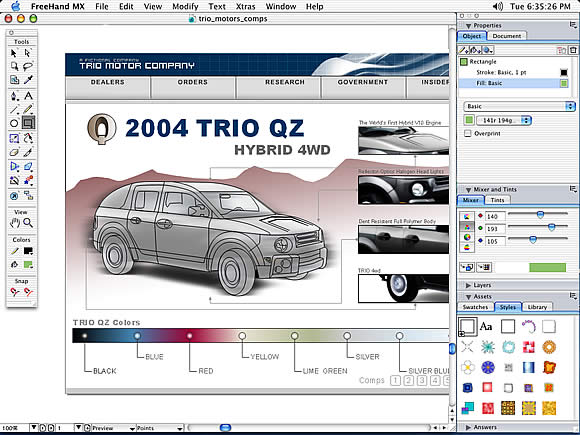The height and width of the screenshot is (435, 580).
Task: Select the Eyedropper tool
Action: (28, 80)
